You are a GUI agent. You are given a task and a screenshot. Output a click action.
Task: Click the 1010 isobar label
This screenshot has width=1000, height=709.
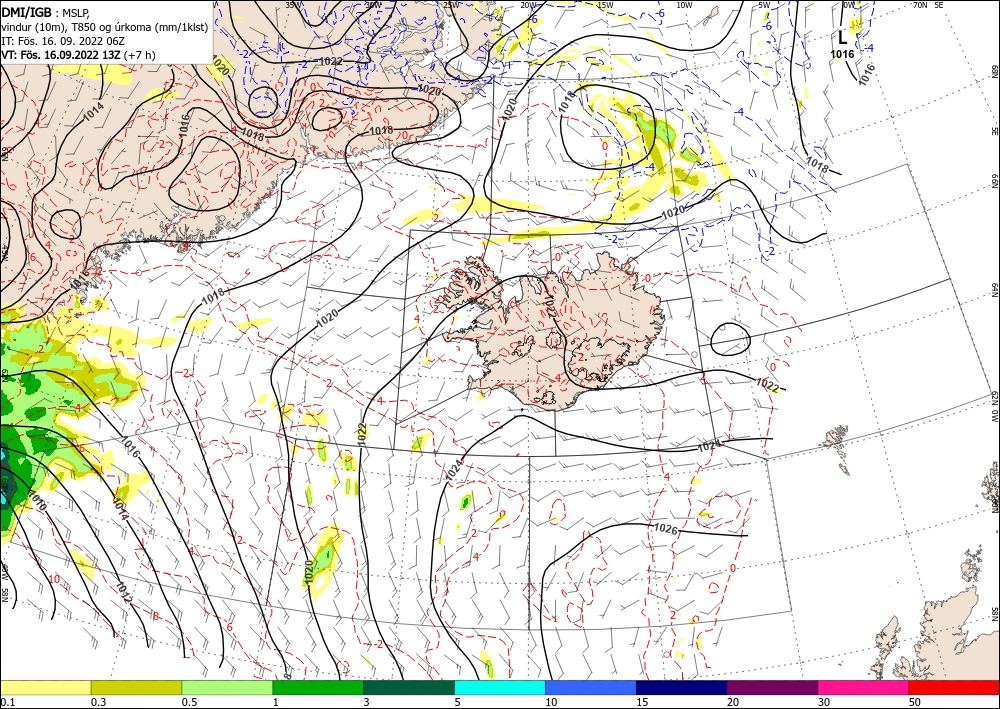pos(36,502)
